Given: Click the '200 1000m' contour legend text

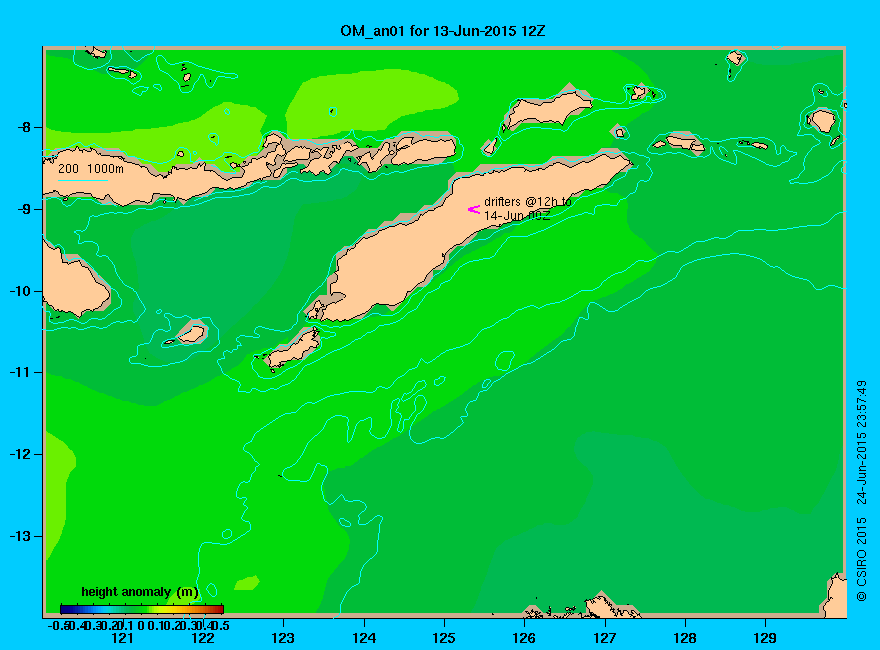Looking at the screenshot, I should 91,169.
